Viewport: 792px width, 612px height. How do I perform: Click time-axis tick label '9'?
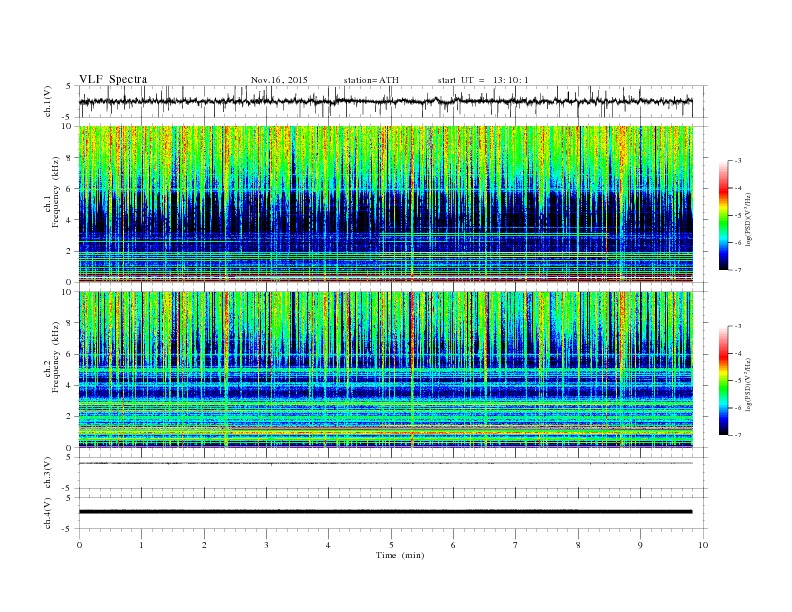click(640, 545)
